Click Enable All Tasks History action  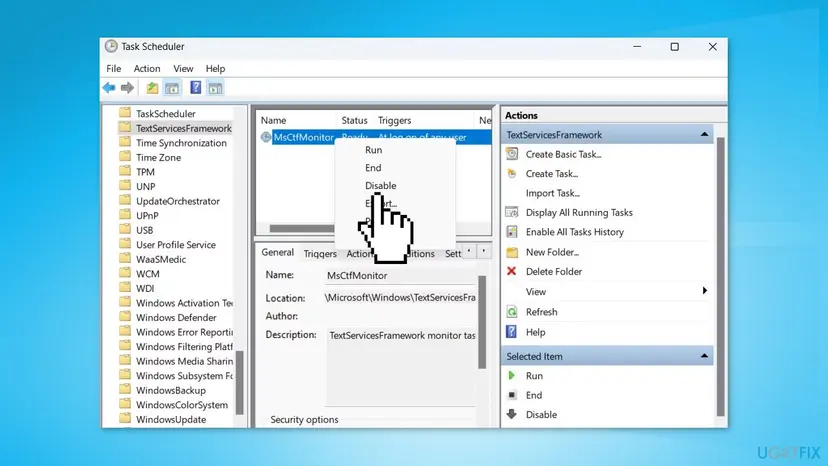pos(575,232)
